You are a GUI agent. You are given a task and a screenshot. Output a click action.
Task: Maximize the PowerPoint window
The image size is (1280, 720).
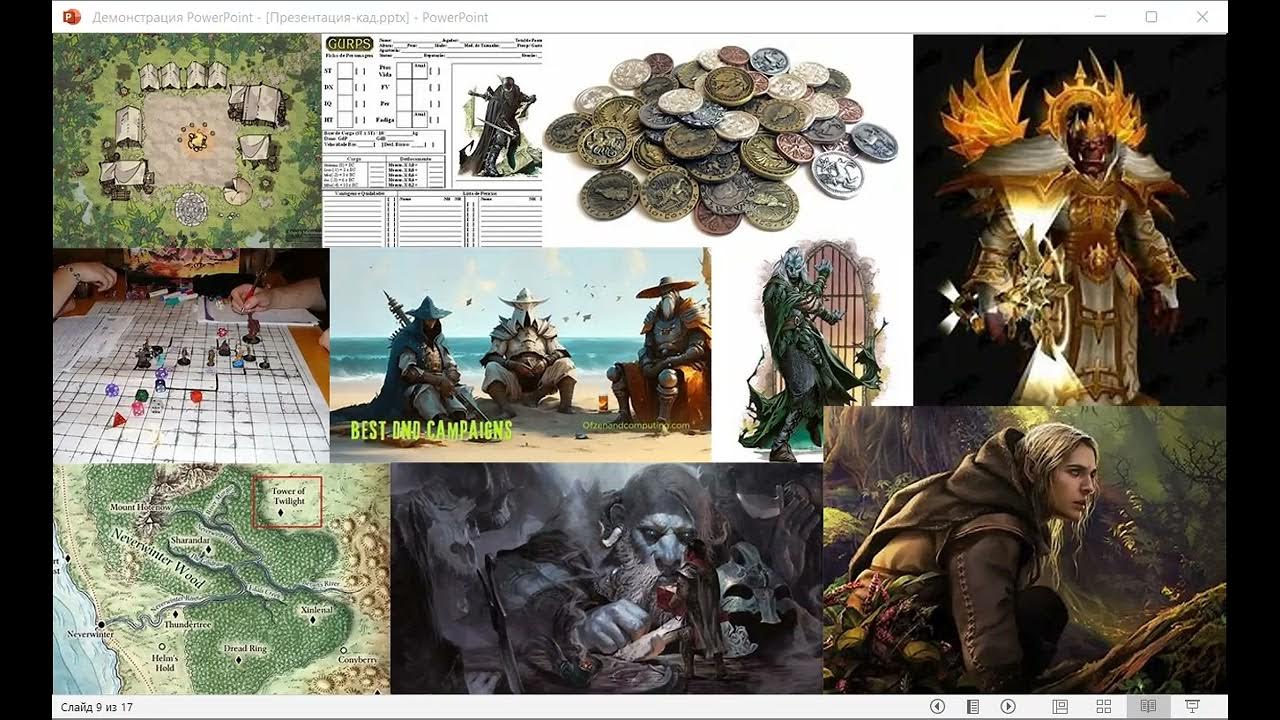1151,17
